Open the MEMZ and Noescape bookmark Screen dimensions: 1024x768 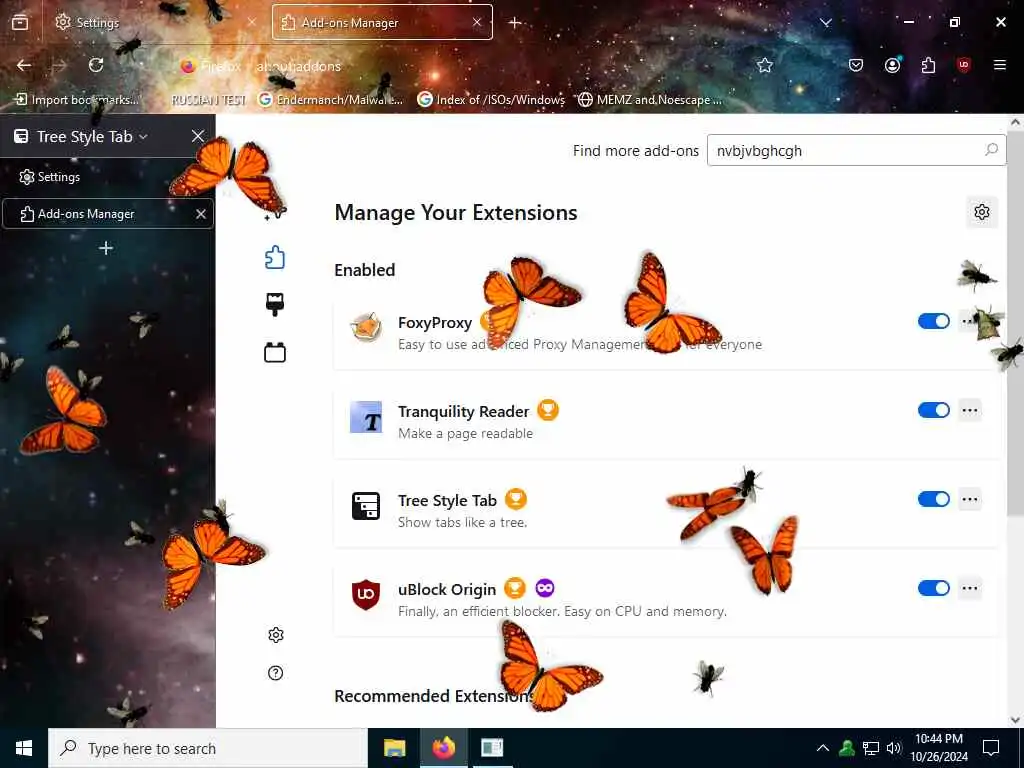650,99
